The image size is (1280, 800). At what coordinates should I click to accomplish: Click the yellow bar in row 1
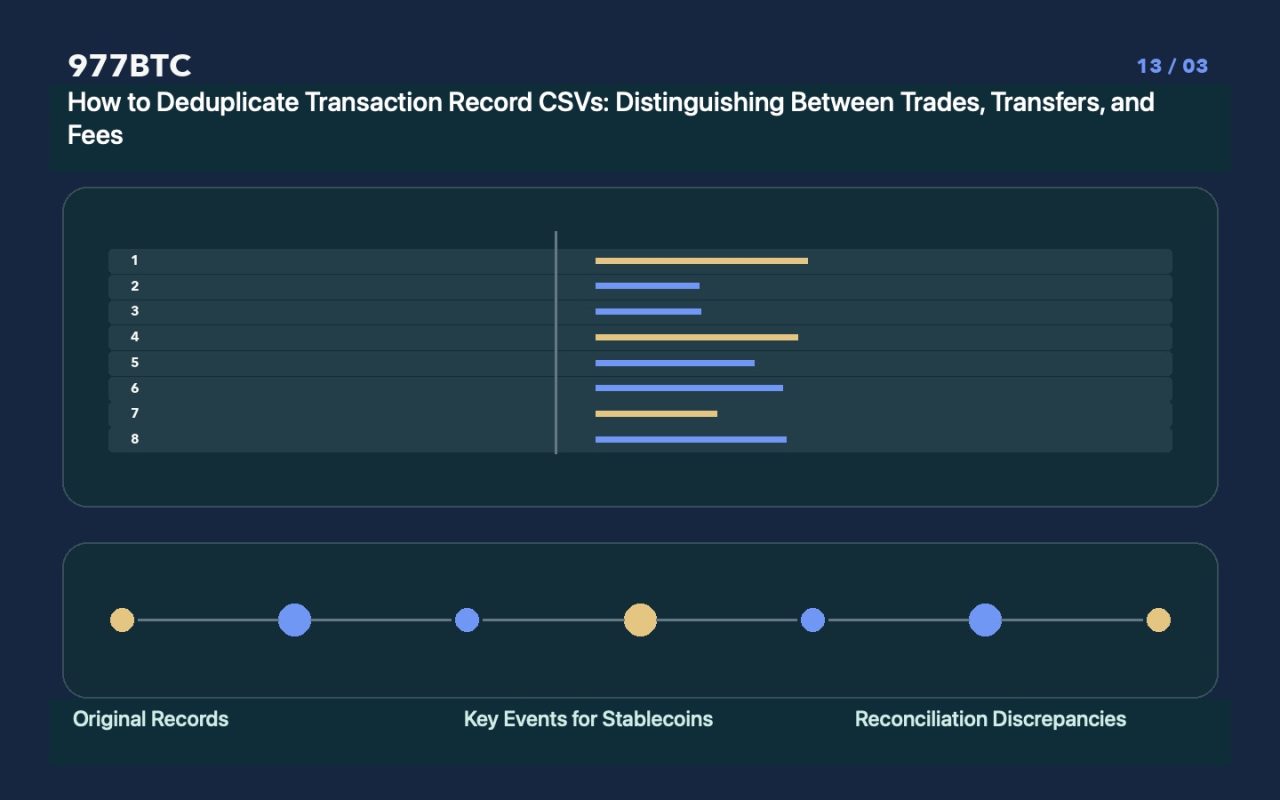[701, 261]
